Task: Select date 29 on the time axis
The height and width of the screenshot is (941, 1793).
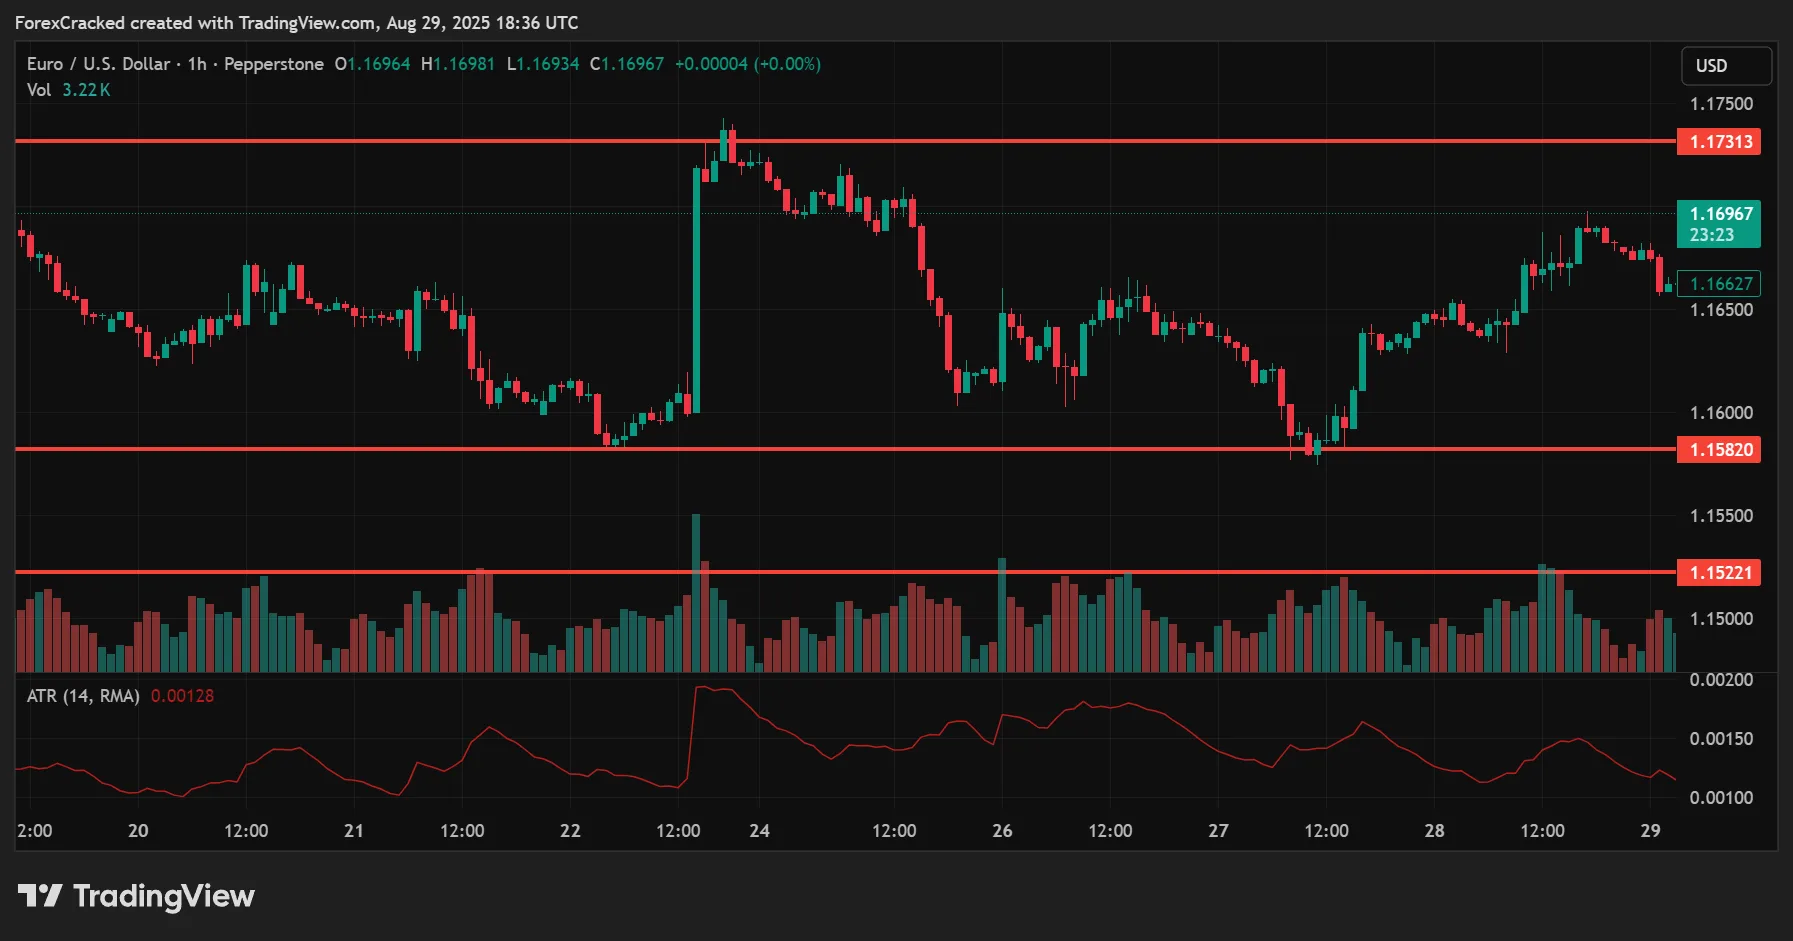Action: tap(1650, 831)
